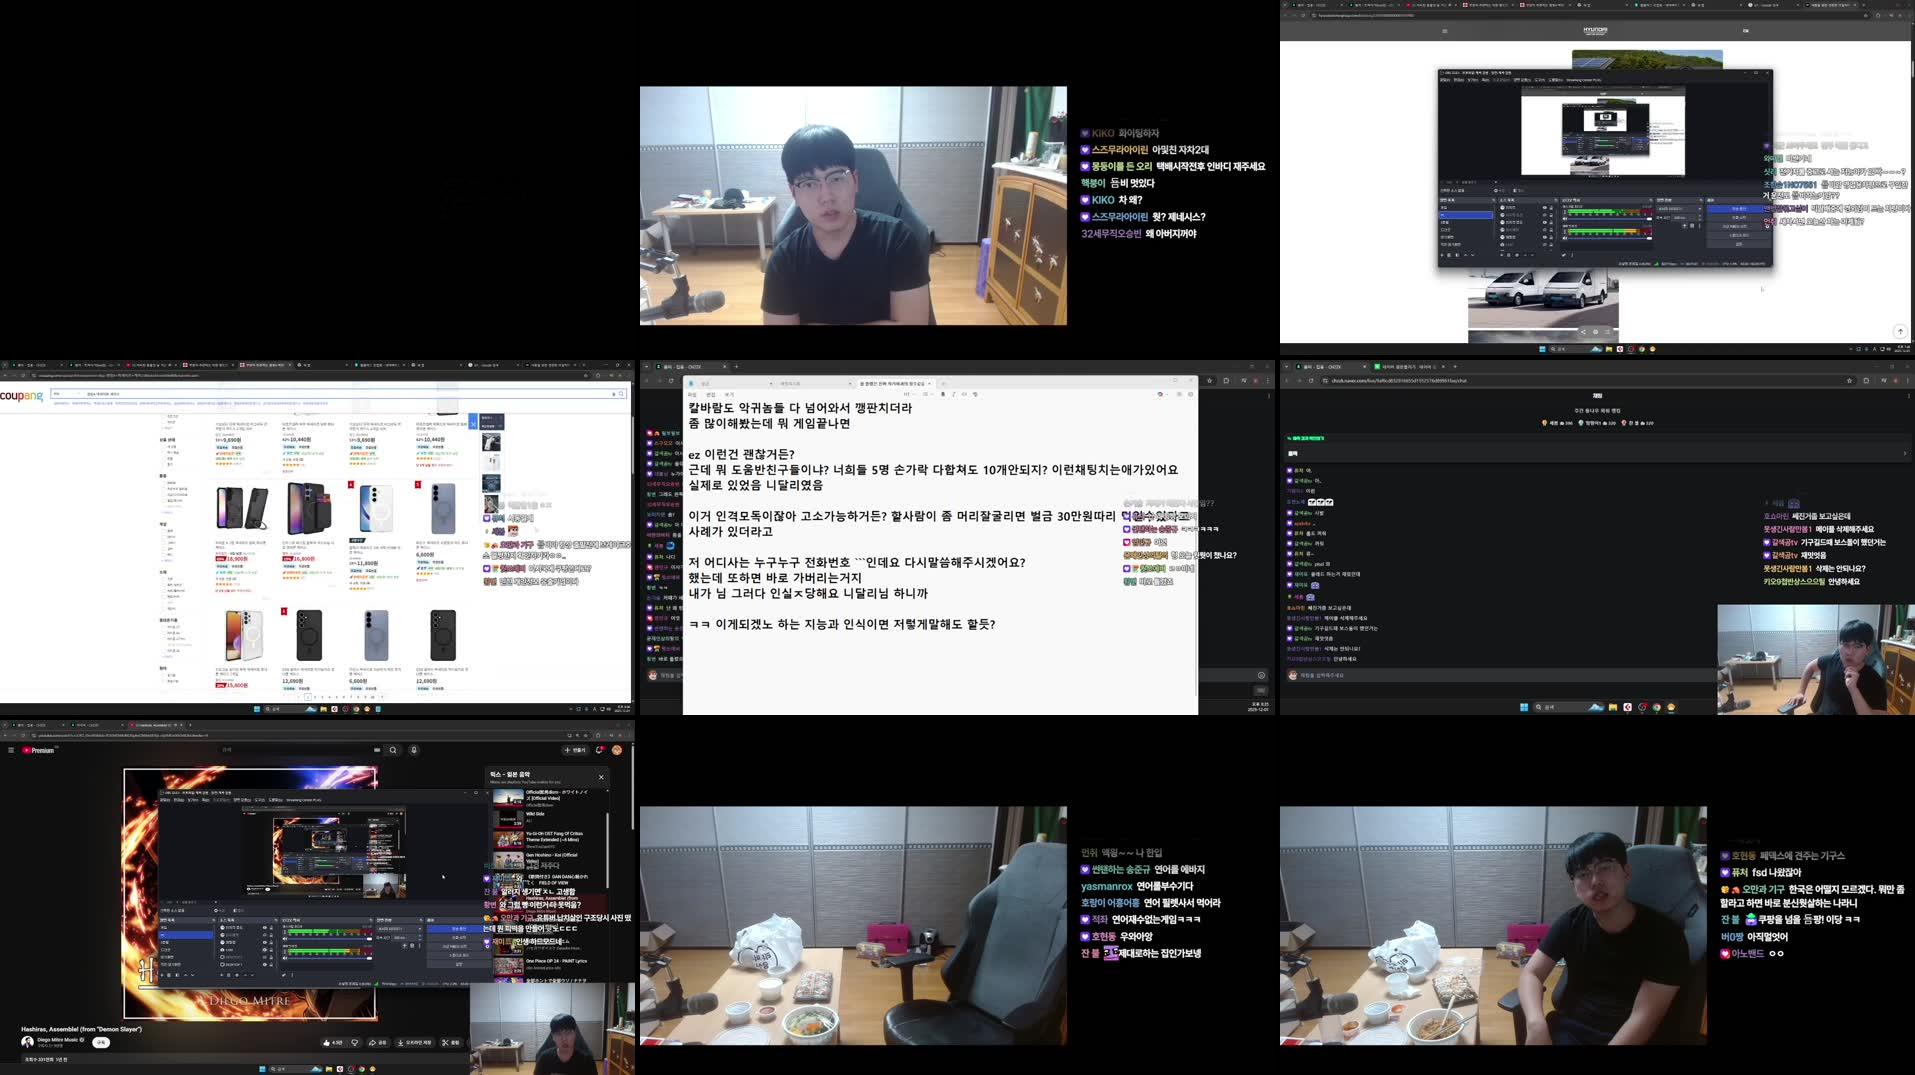The image size is (1915, 1075).
Task: Click the search magnifier icon on YouTube
Action: (394, 750)
